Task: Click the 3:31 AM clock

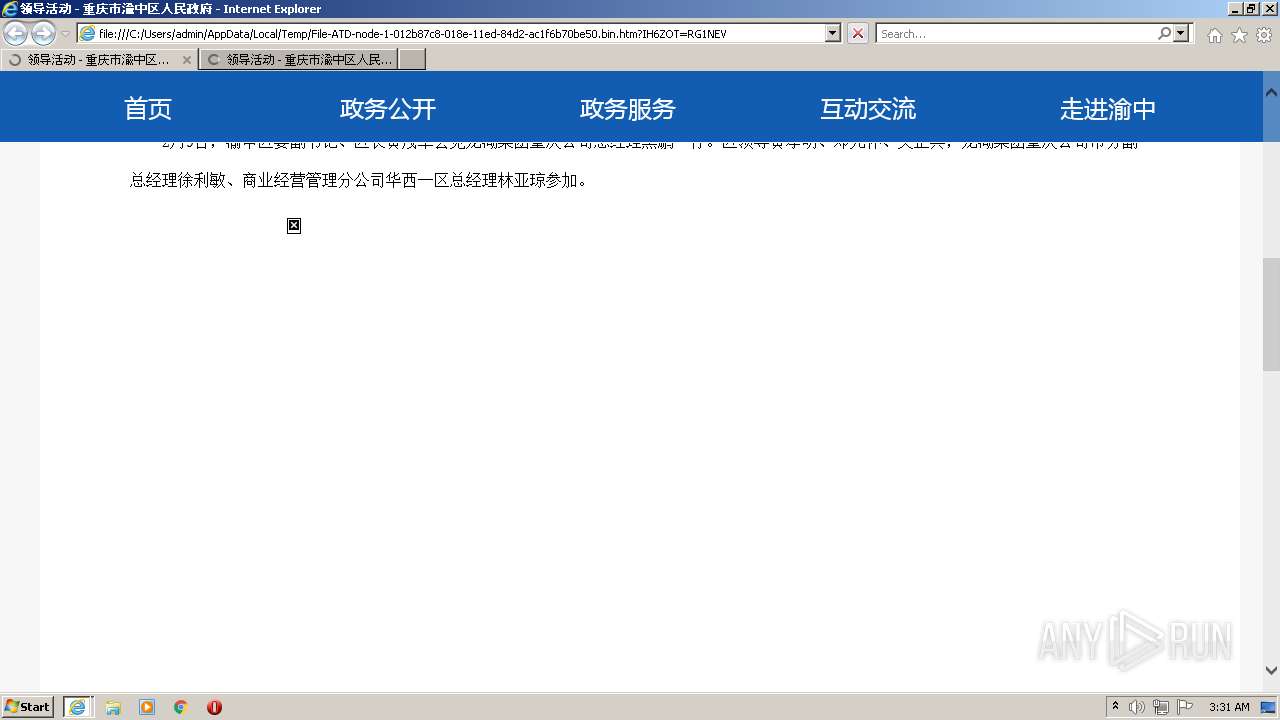Action: point(1229,707)
